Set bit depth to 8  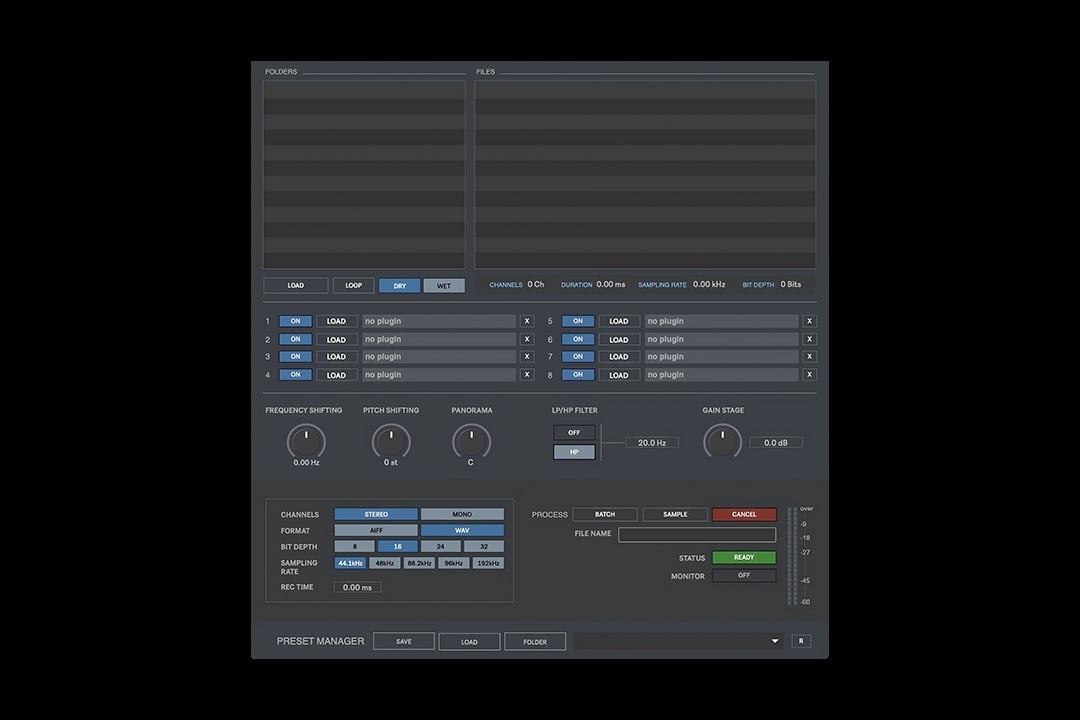click(x=355, y=546)
